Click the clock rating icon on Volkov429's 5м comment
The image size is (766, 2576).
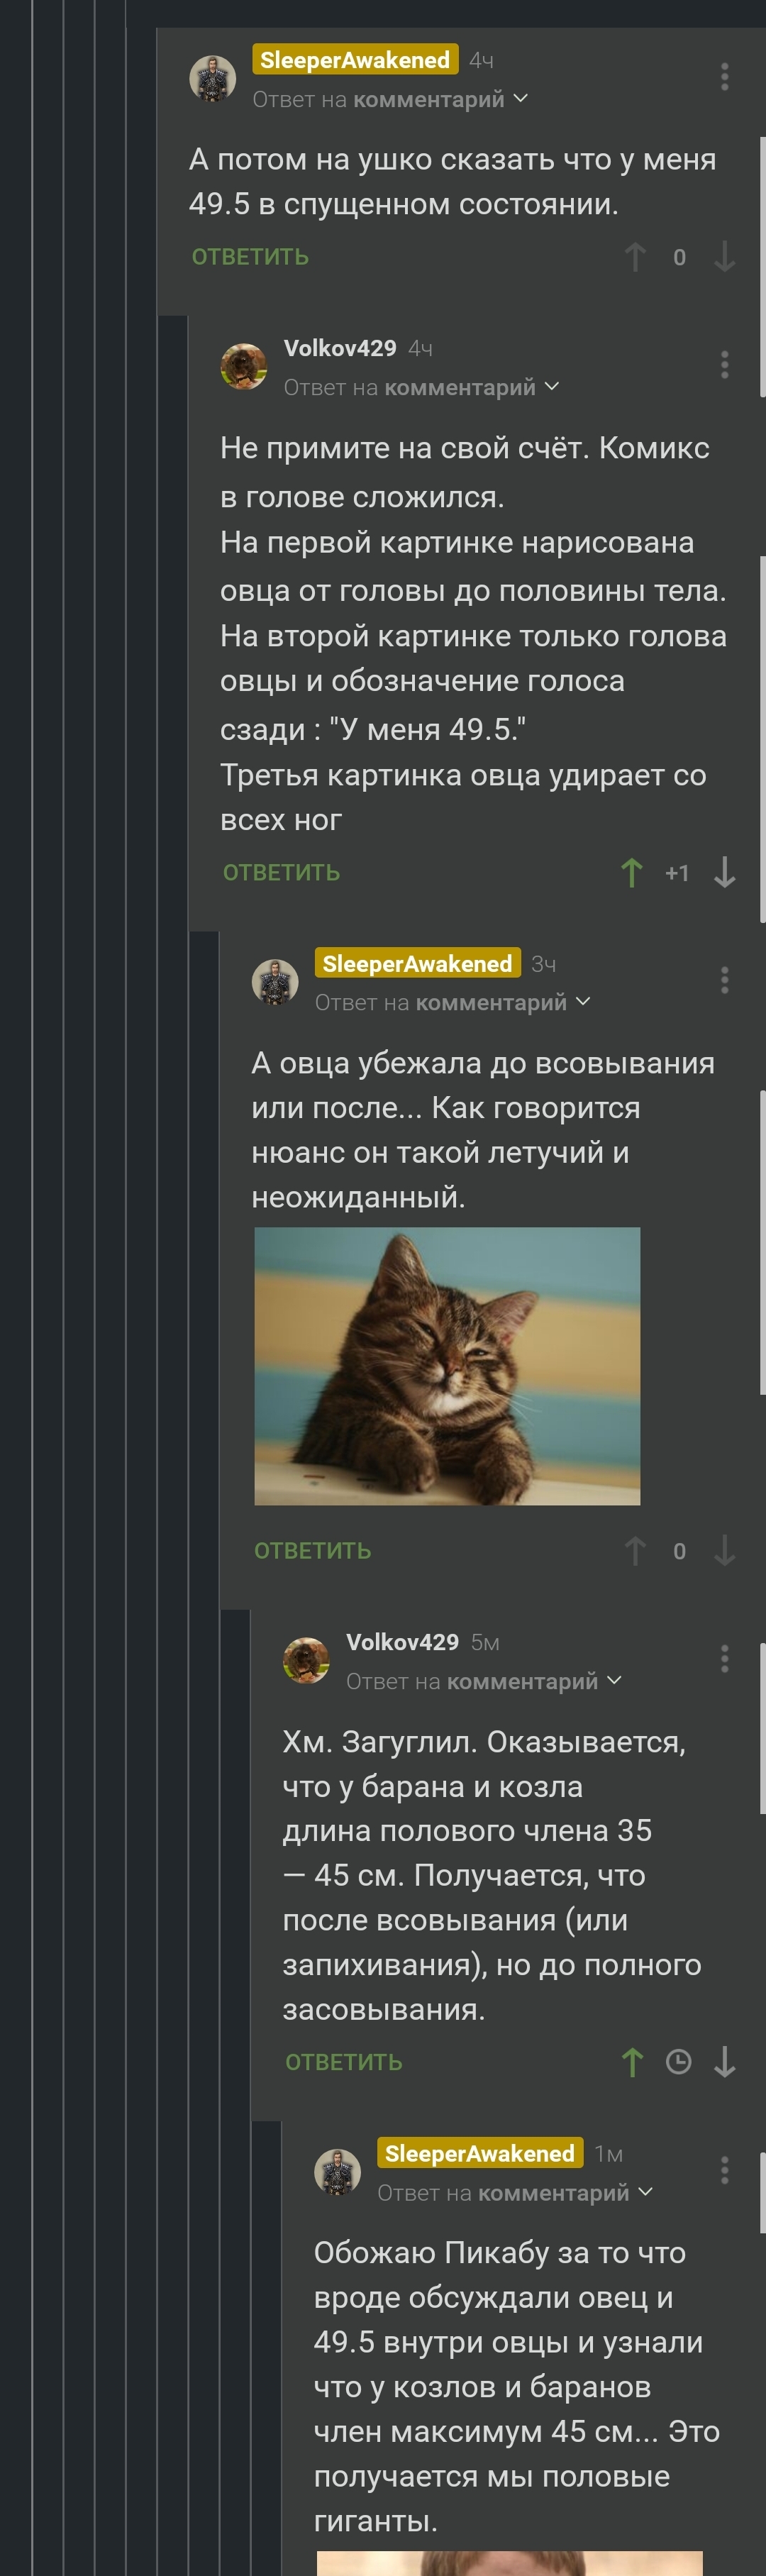(679, 2062)
